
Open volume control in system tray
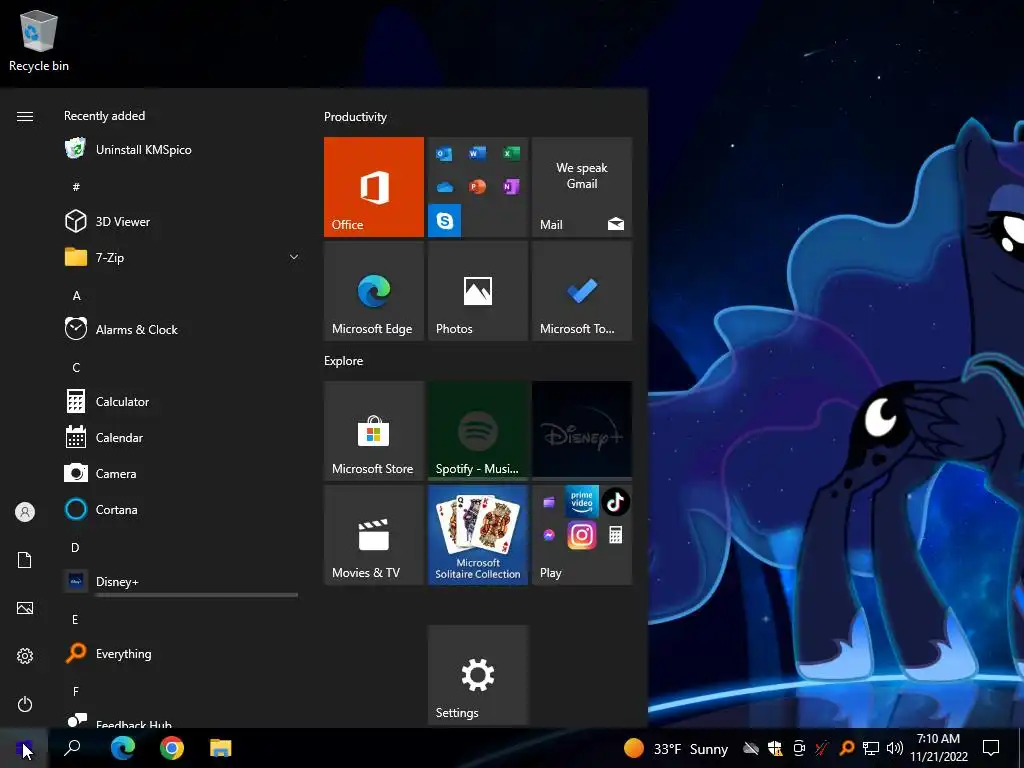point(895,748)
